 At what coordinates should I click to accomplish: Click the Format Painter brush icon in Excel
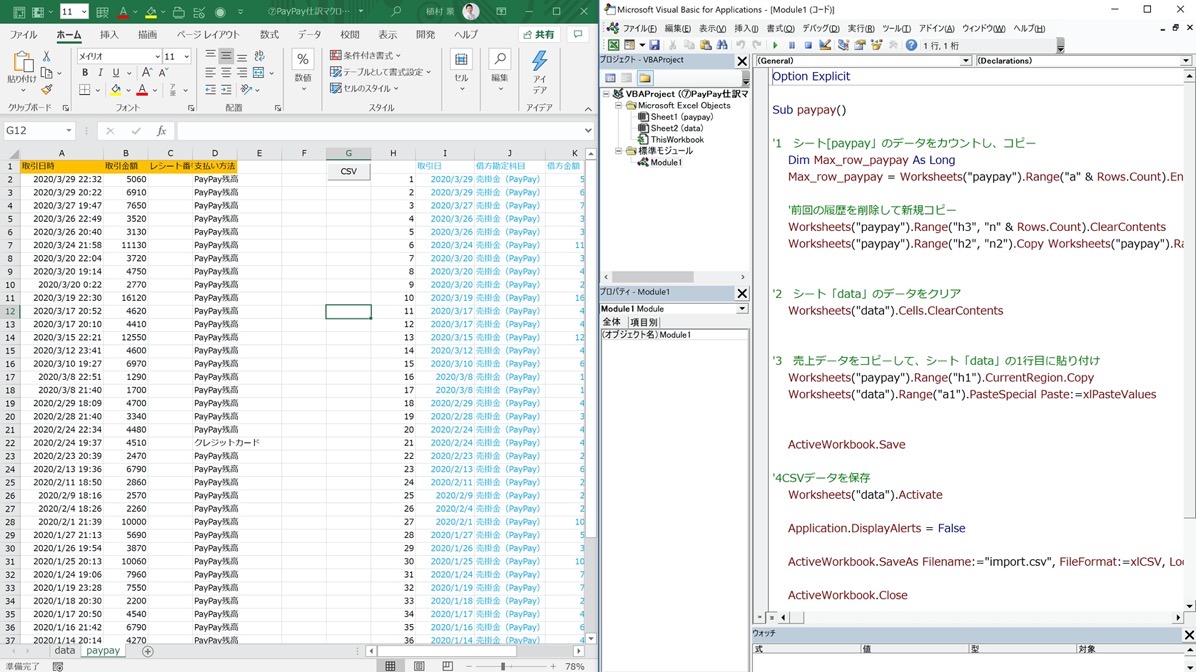(x=47, y=89)
